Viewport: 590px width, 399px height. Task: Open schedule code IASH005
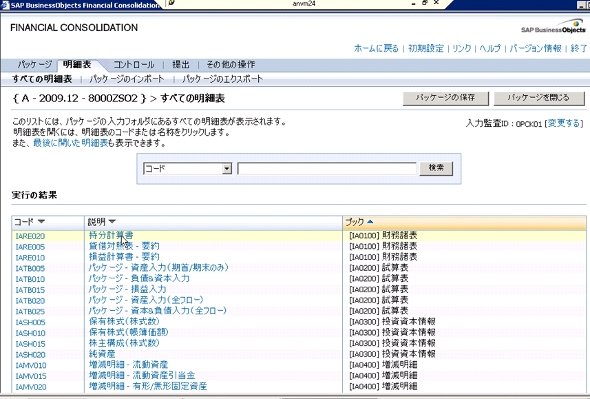30,322
